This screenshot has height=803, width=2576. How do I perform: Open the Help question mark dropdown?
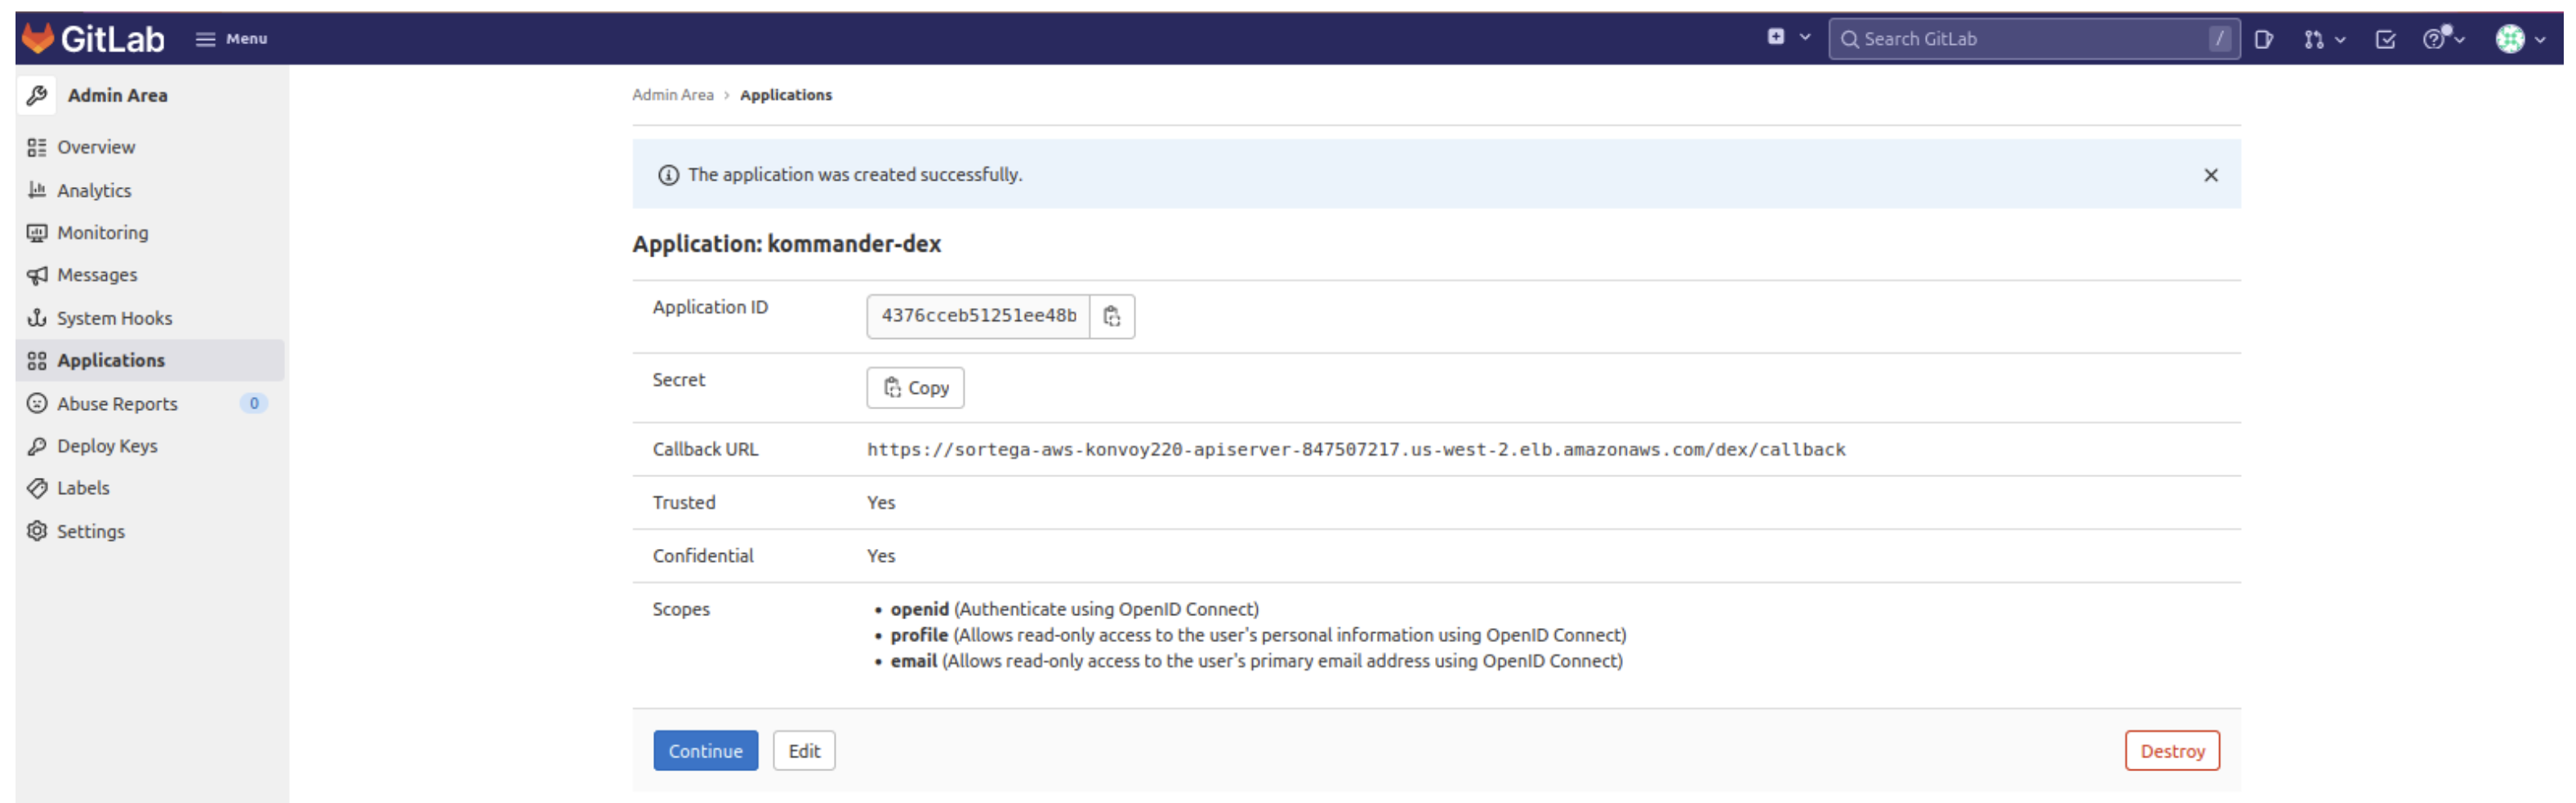(x=2442, y=39)
